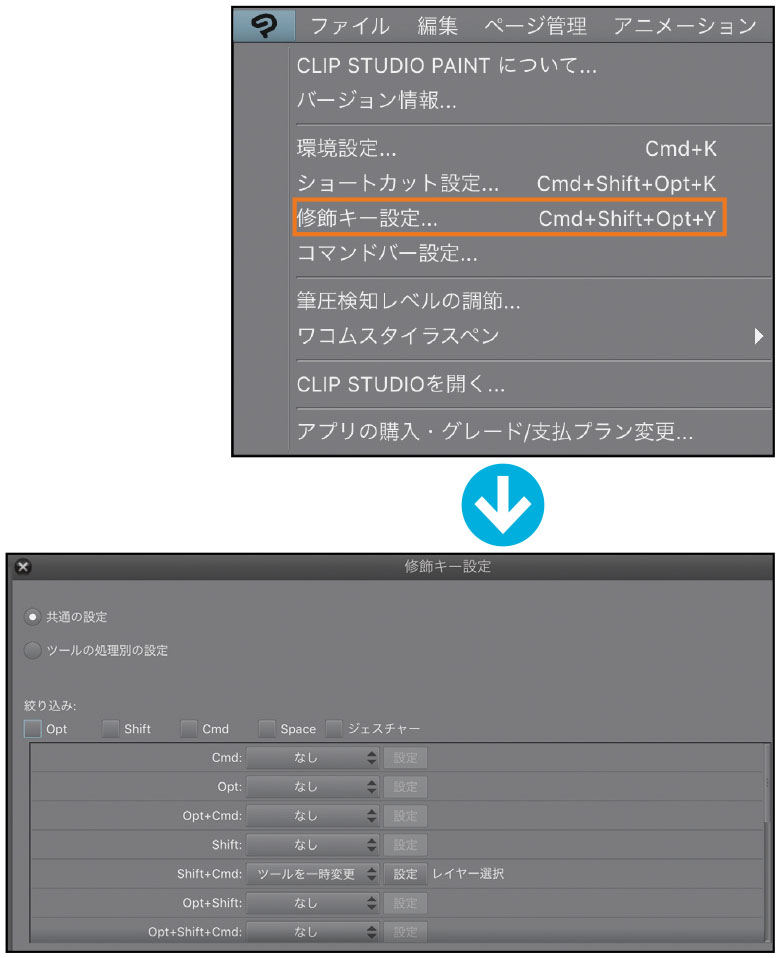The width and height of the screenshot is (780, 958).
Task: Open the ページ管理 menu
Action: point(536,26)
